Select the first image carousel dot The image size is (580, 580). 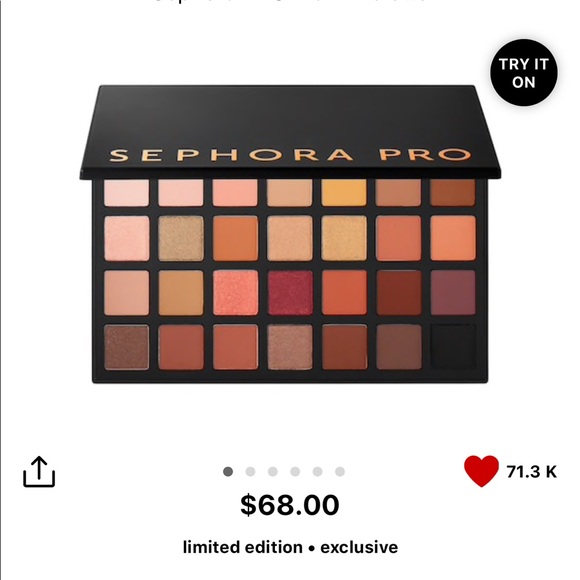tap(228, 472)
